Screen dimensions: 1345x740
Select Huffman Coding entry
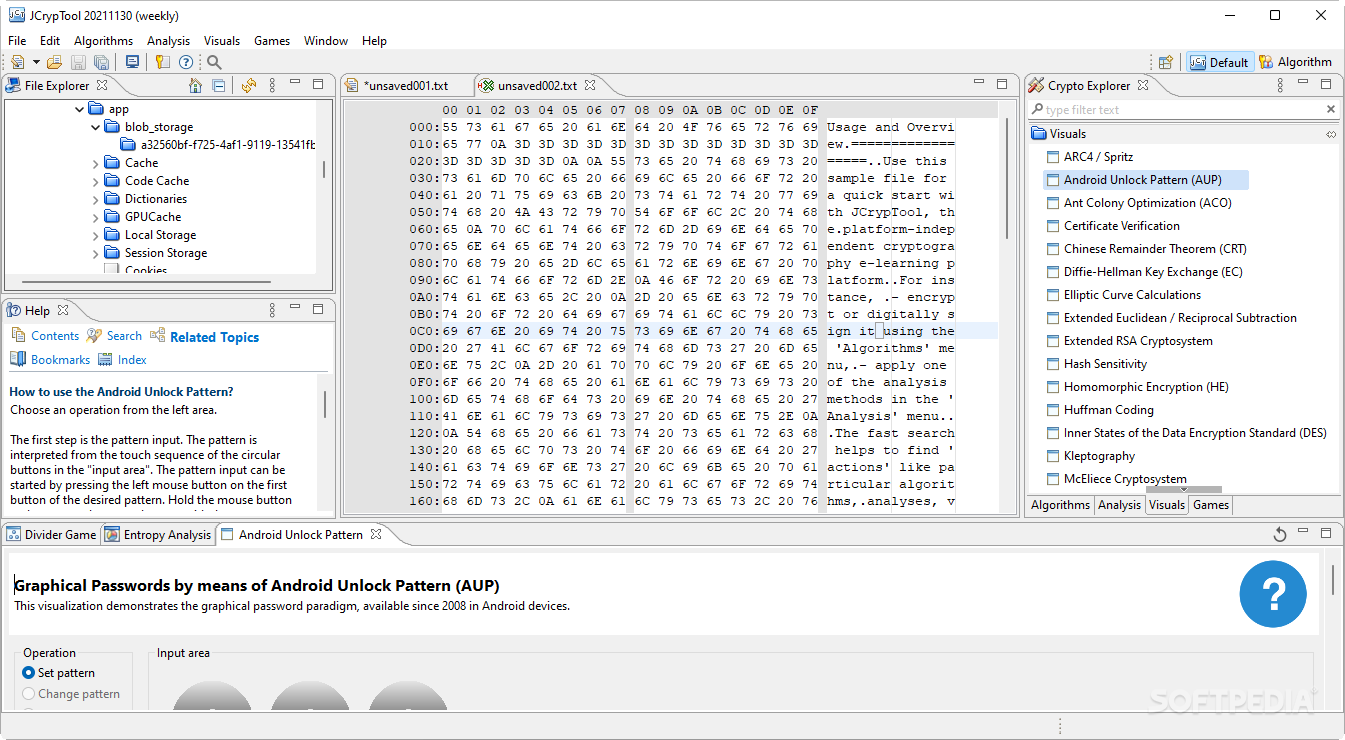click(x=1108, y=410)
